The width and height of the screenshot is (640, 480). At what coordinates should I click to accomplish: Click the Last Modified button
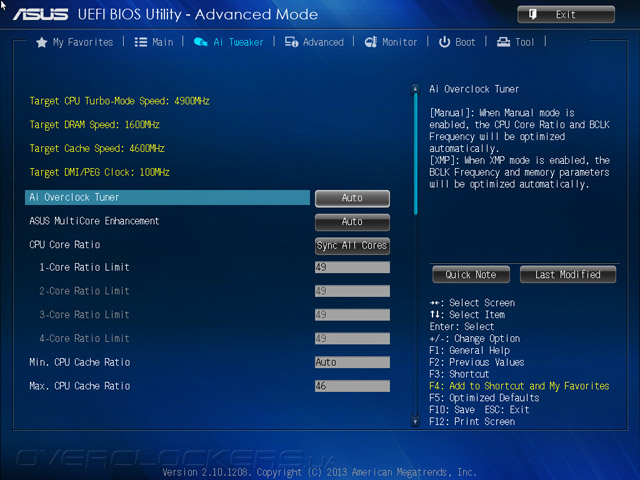[568, 274]
